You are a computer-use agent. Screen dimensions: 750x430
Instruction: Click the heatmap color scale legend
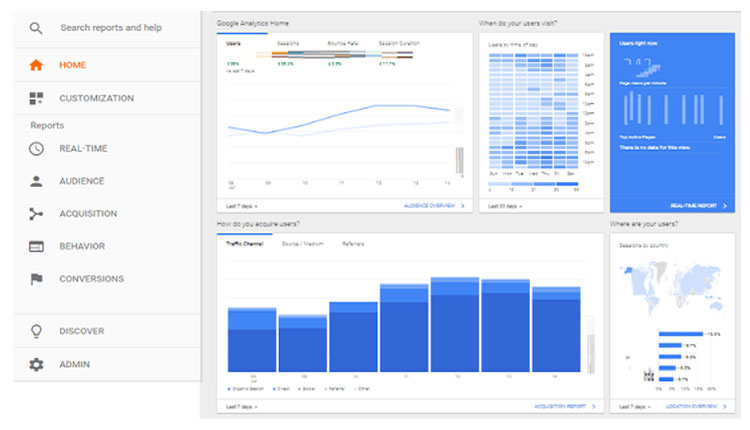[x=533, y=184]
